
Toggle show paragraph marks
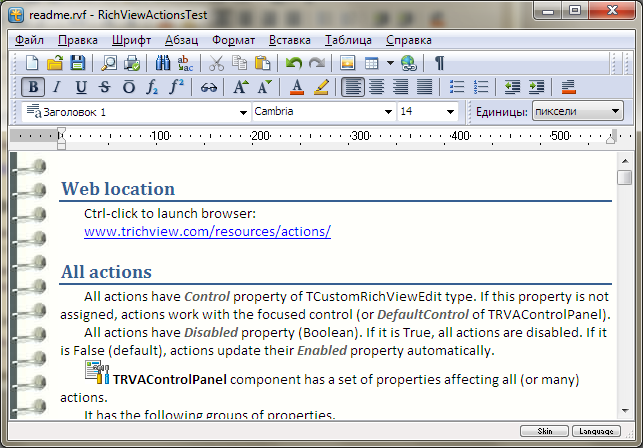pos(439,63)
